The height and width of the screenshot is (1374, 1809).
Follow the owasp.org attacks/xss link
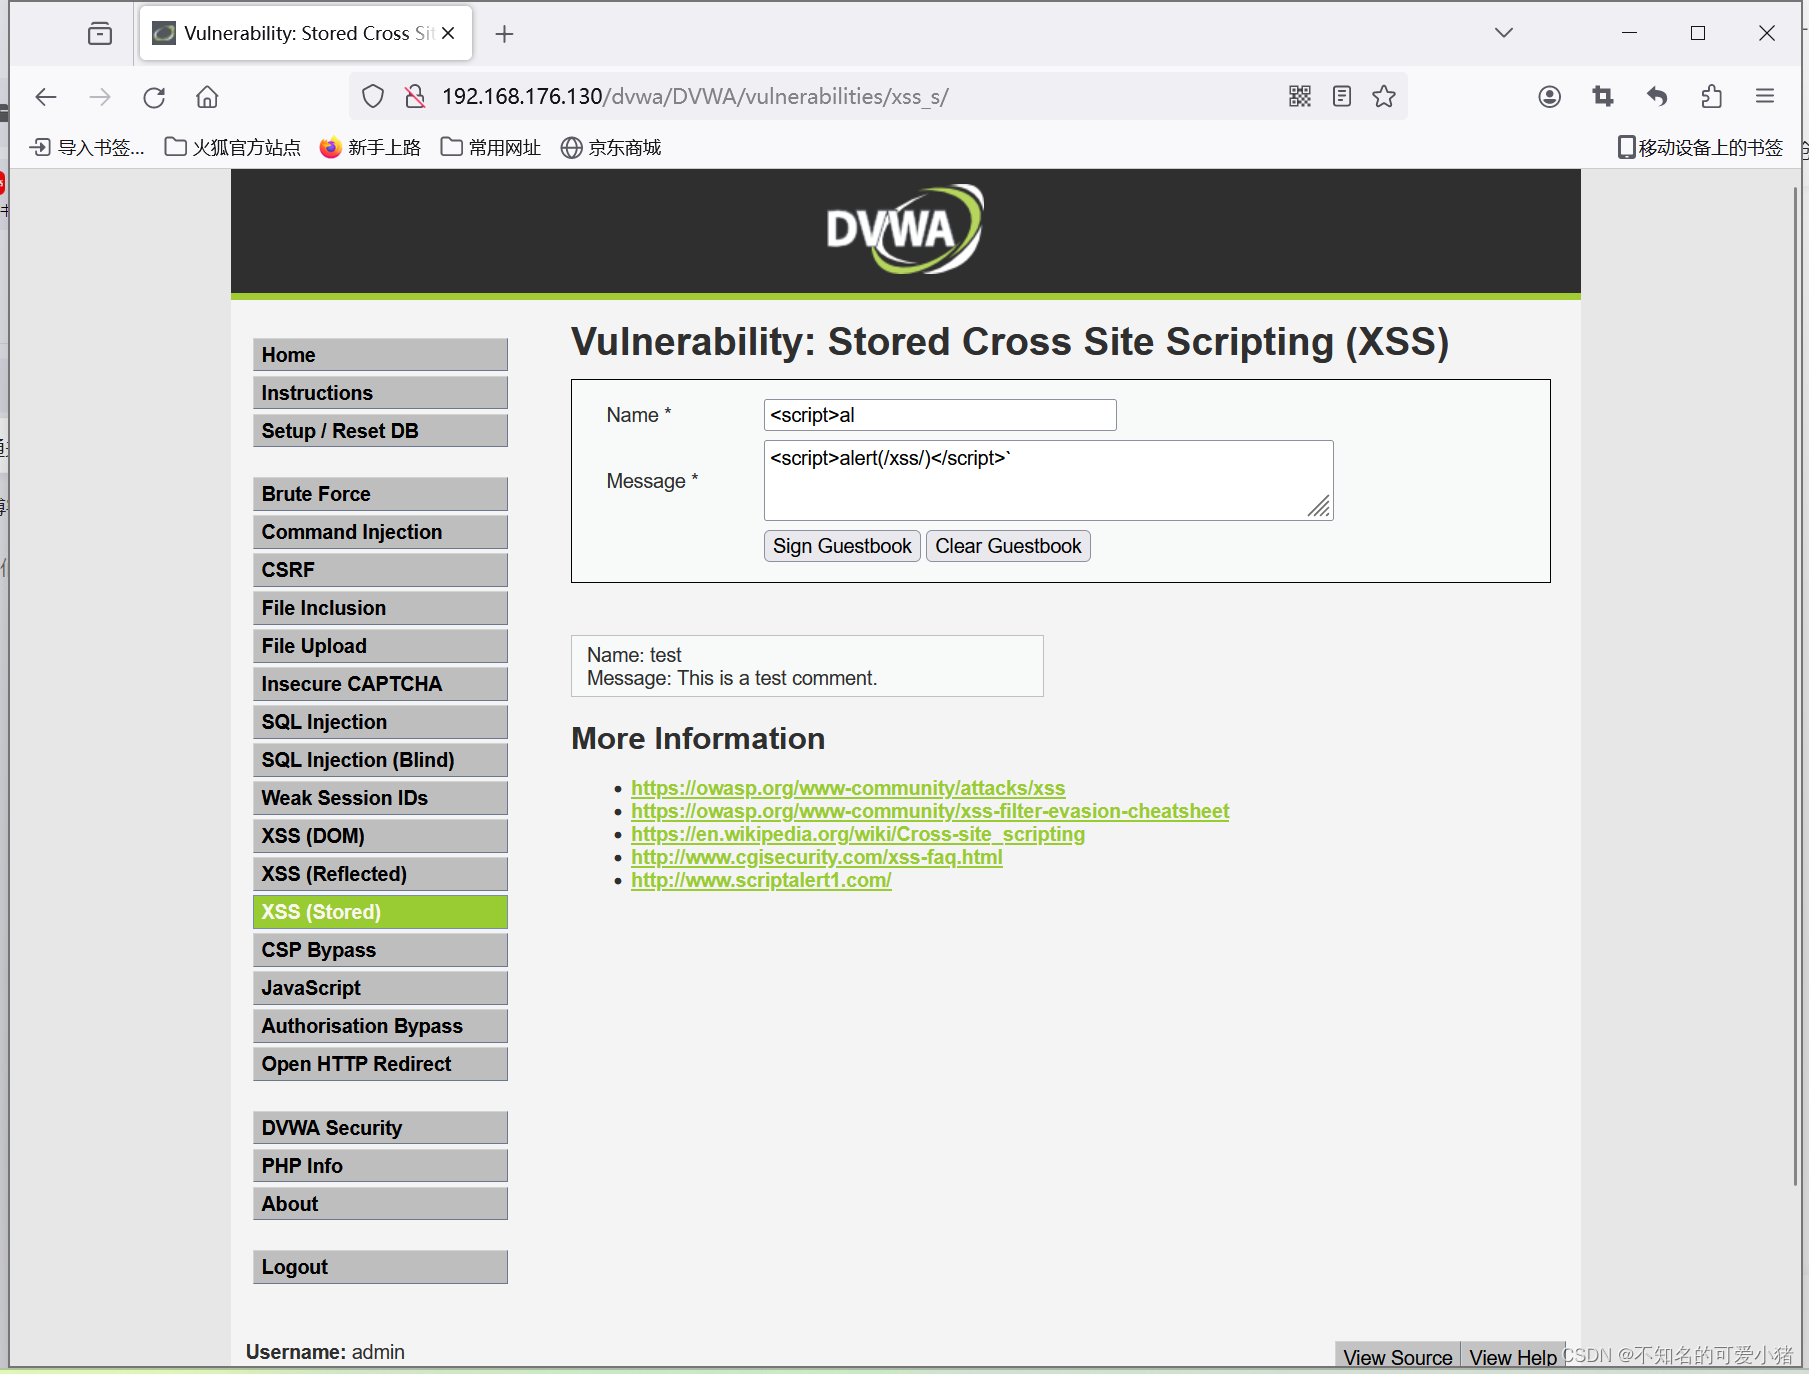[848, 788]
